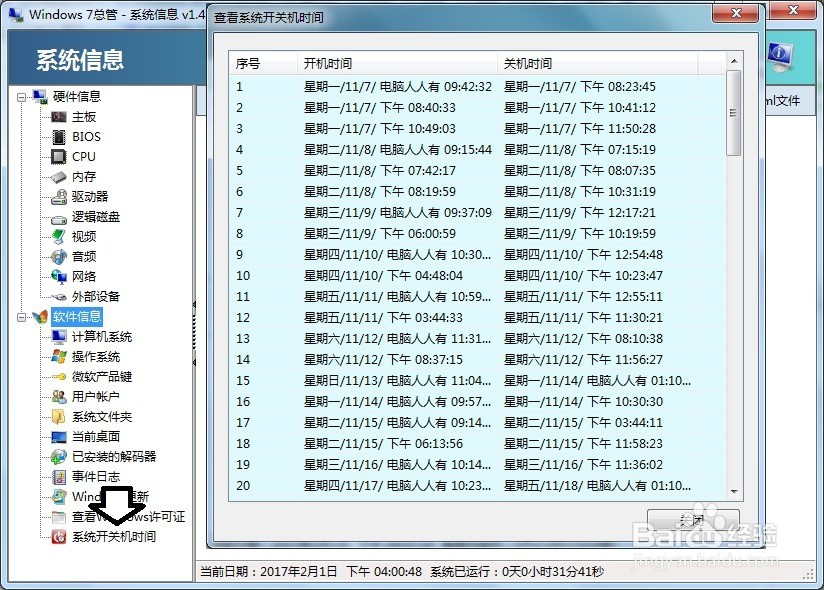824x590 pixels.
Task: Click the main window resize grip
Action: (809, 575)
